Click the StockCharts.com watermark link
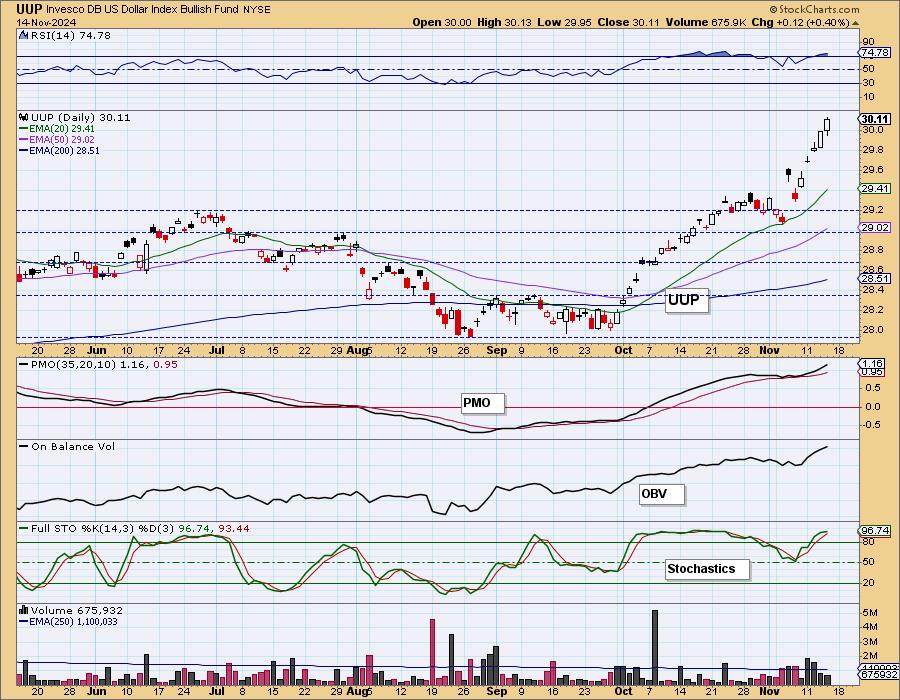Screen dimensions: 900x700 (814, 9)
